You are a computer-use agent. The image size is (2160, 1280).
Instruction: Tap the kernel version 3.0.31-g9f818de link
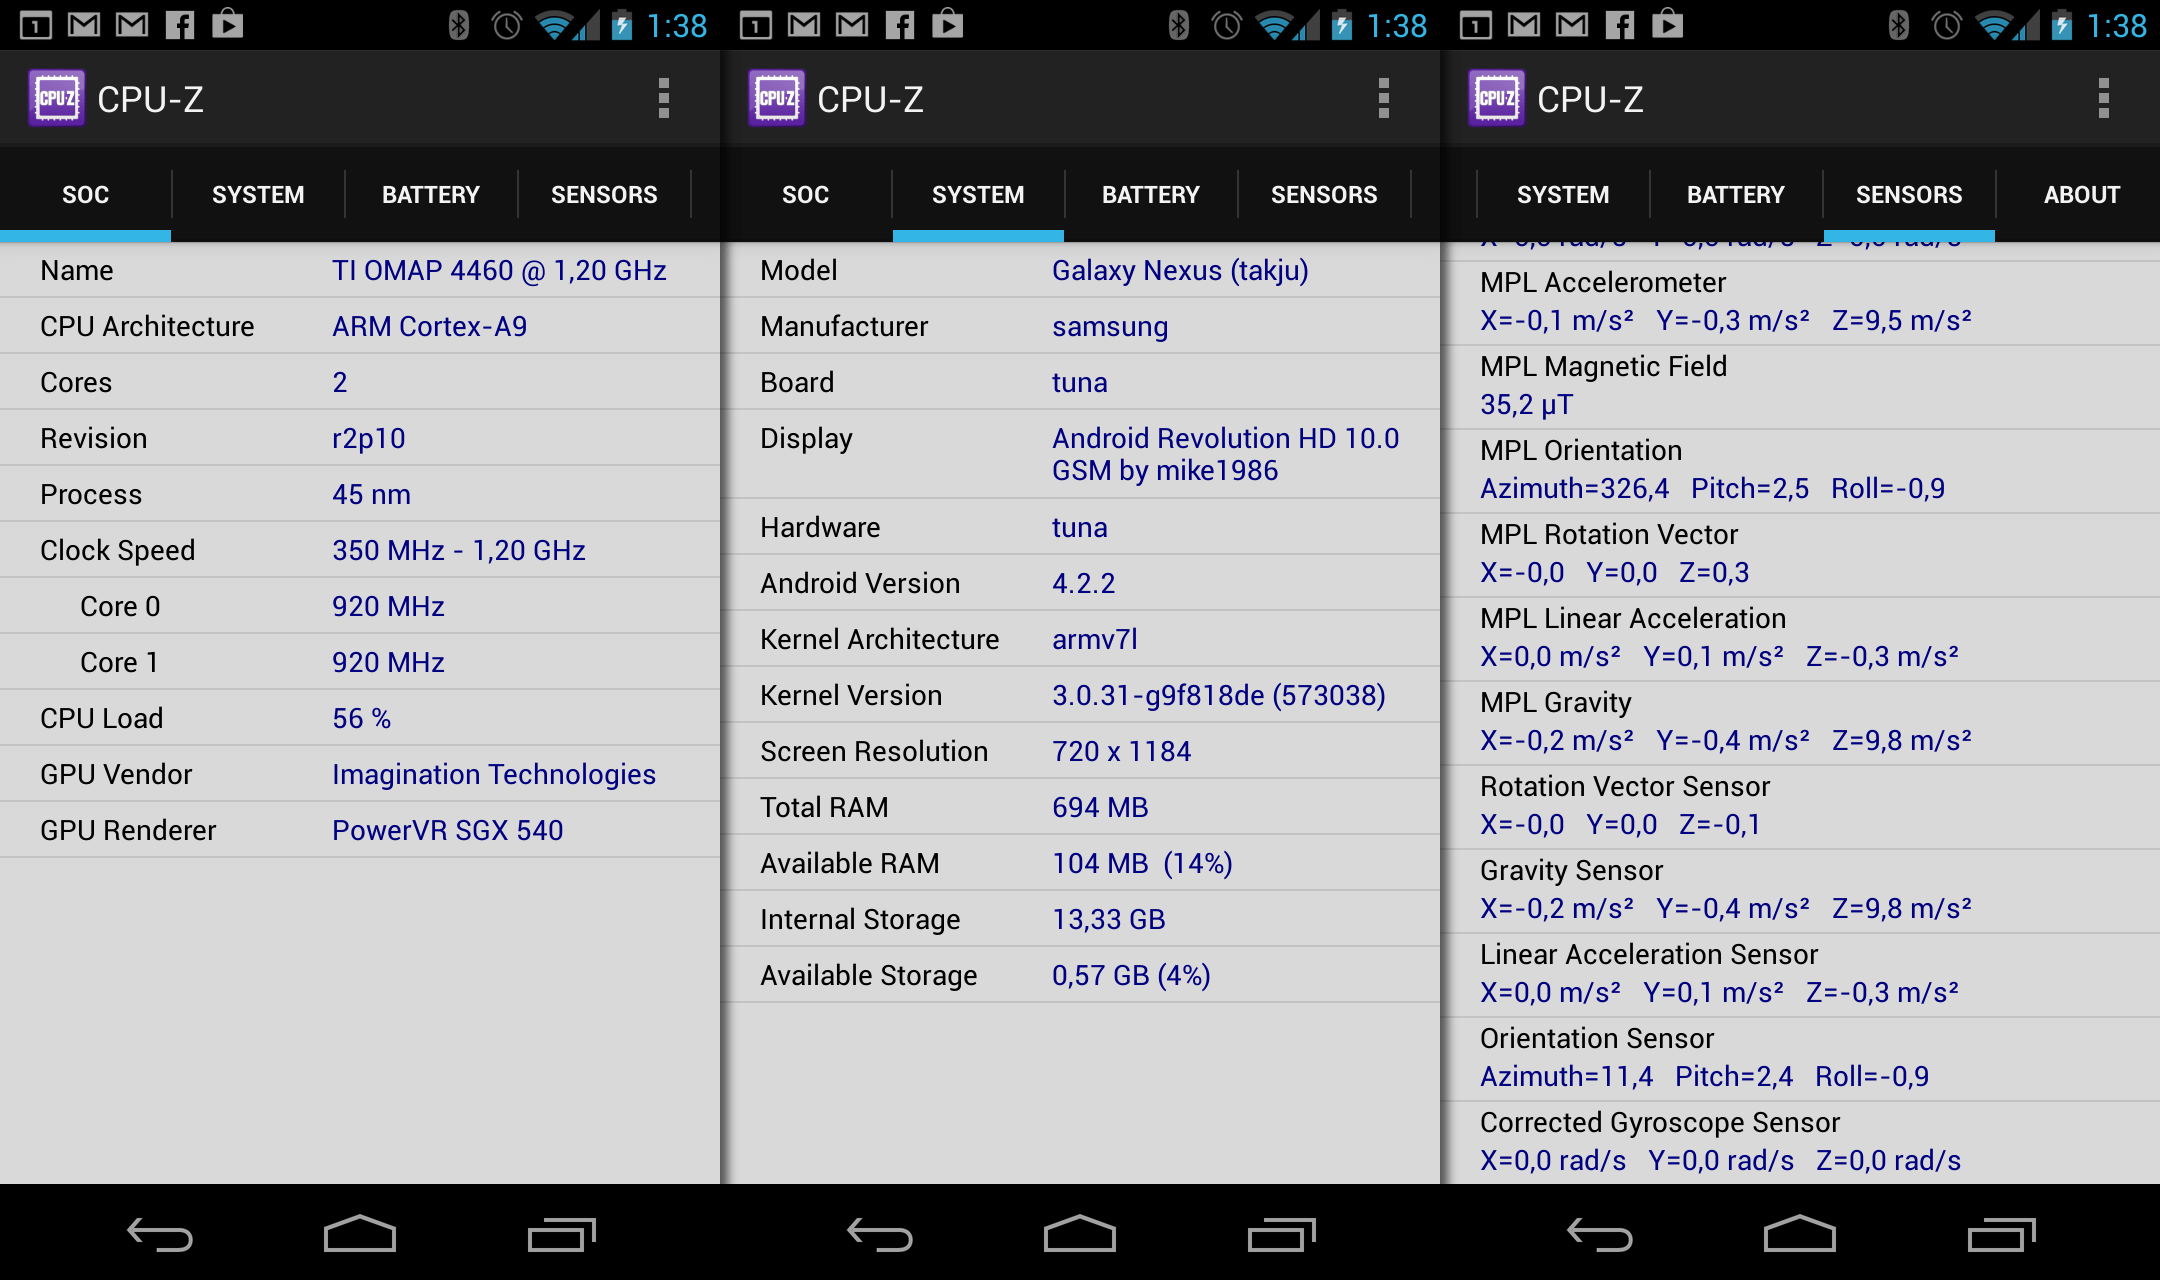1218,694
